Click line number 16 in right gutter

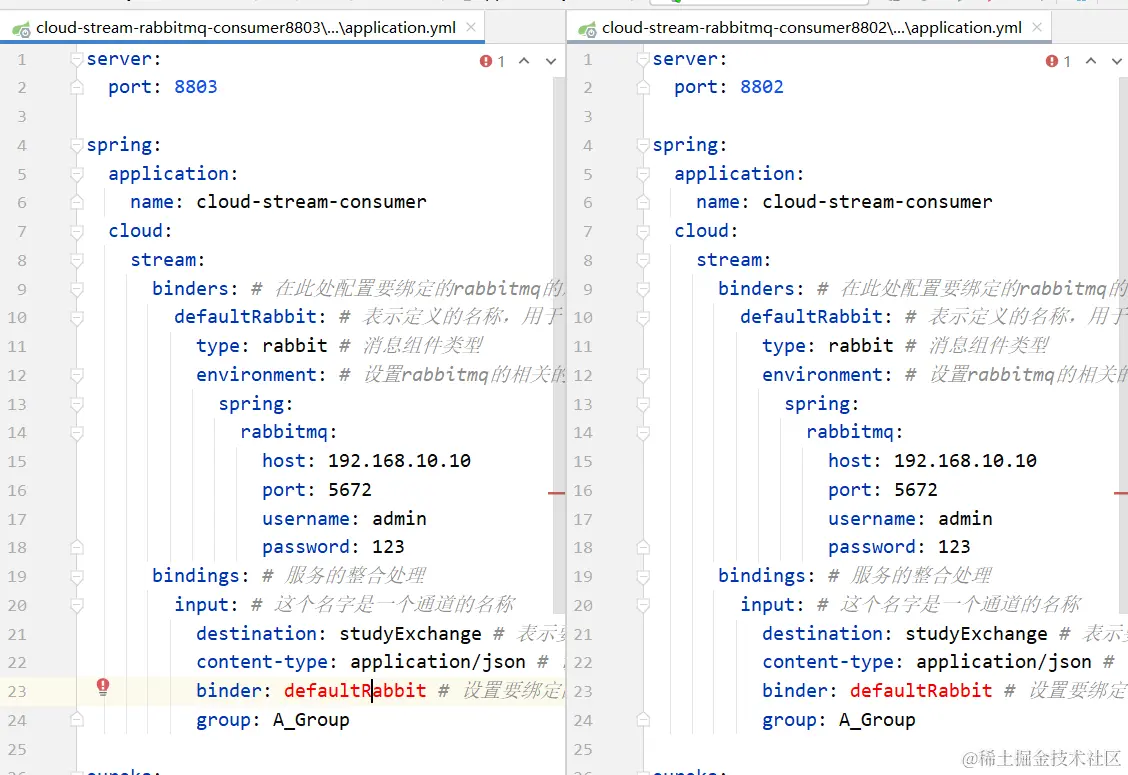[583, 491]
